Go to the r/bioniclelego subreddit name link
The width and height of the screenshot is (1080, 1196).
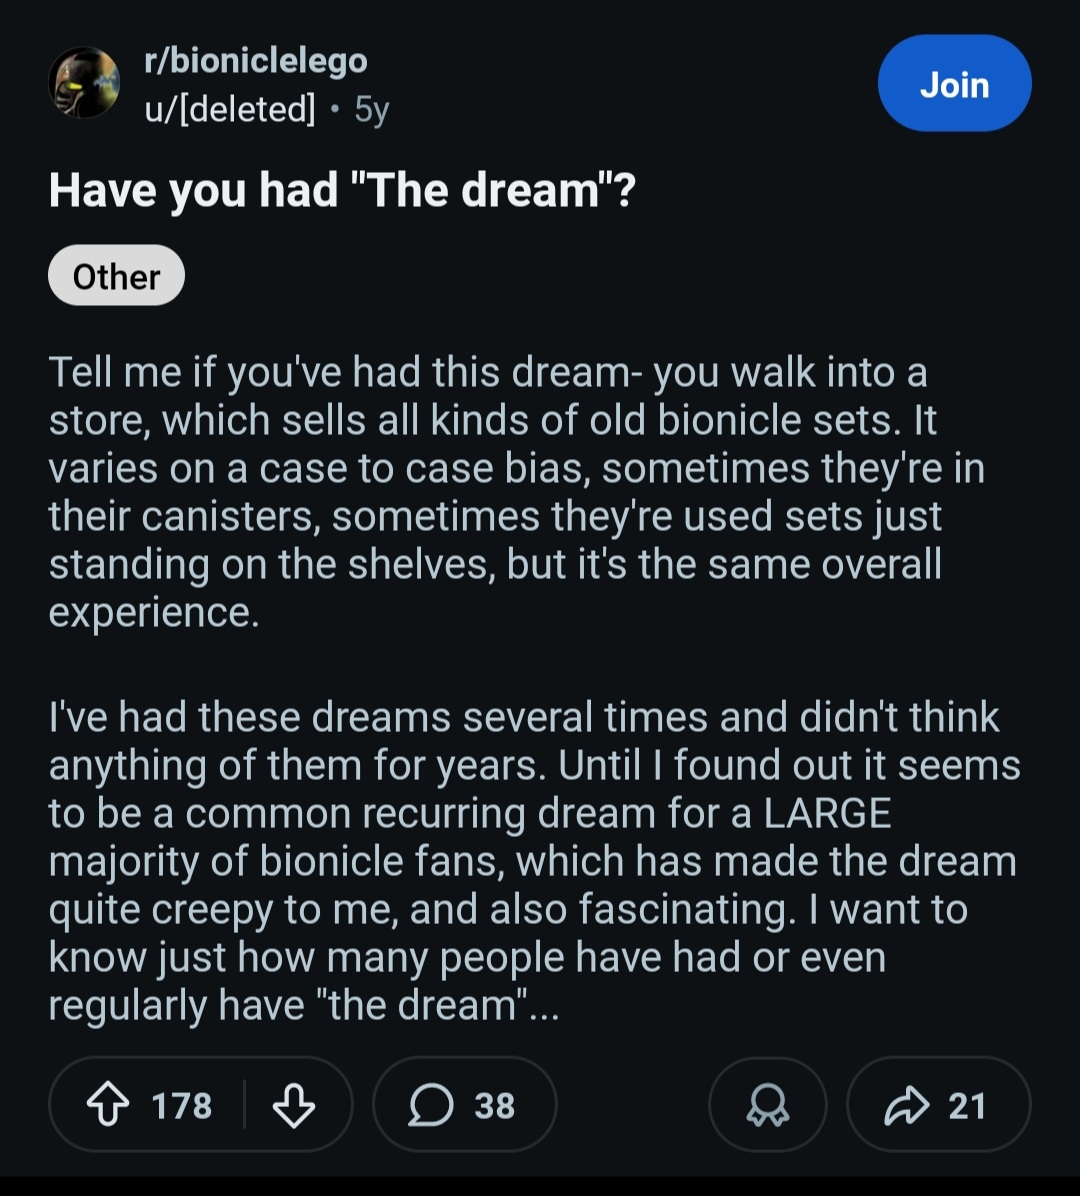256,61
